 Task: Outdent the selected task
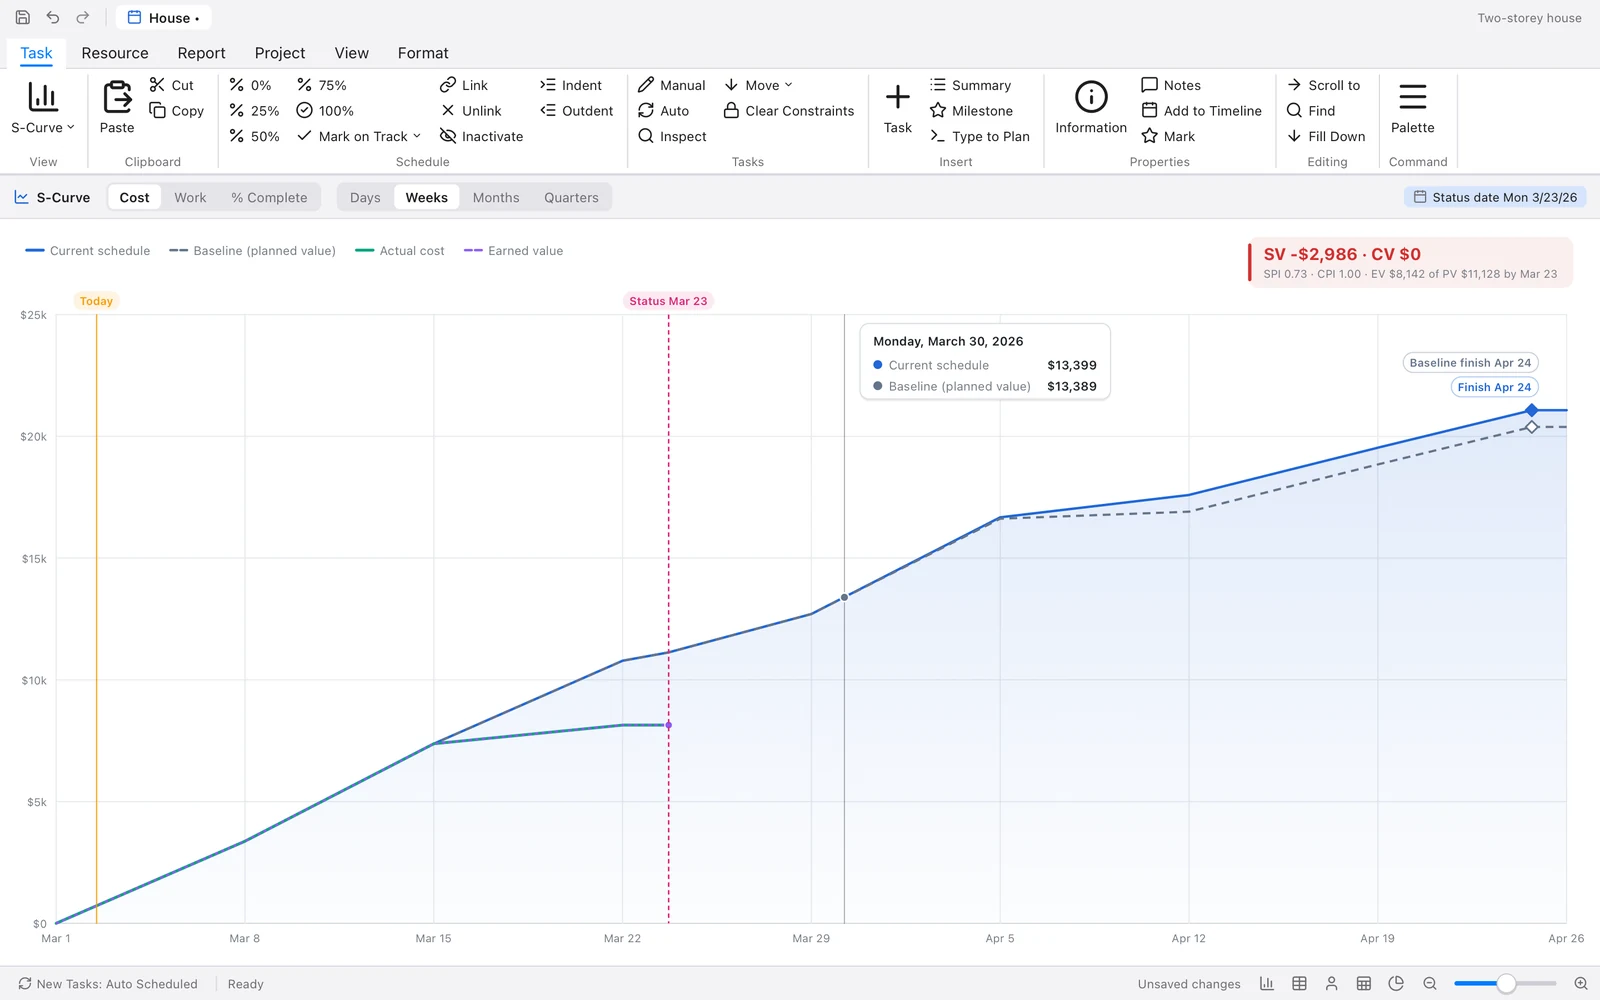point(577,111)
